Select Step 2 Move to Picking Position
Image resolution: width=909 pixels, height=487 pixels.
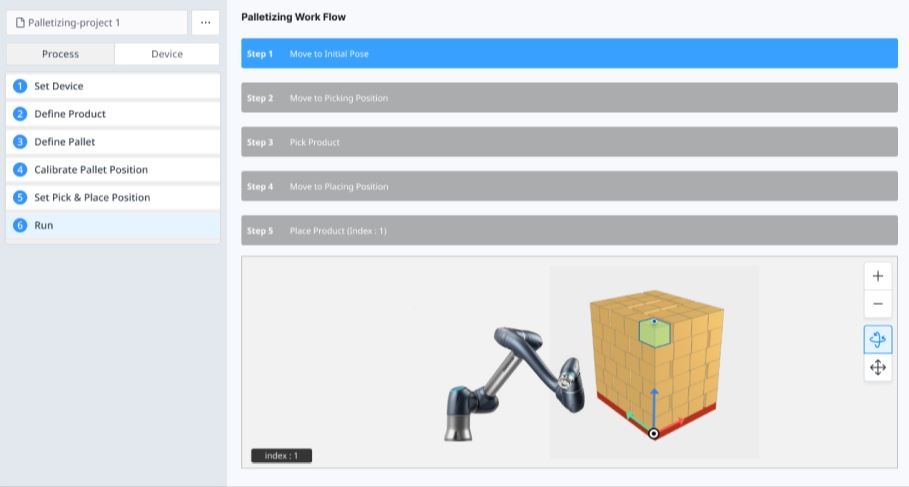(569, 98)
